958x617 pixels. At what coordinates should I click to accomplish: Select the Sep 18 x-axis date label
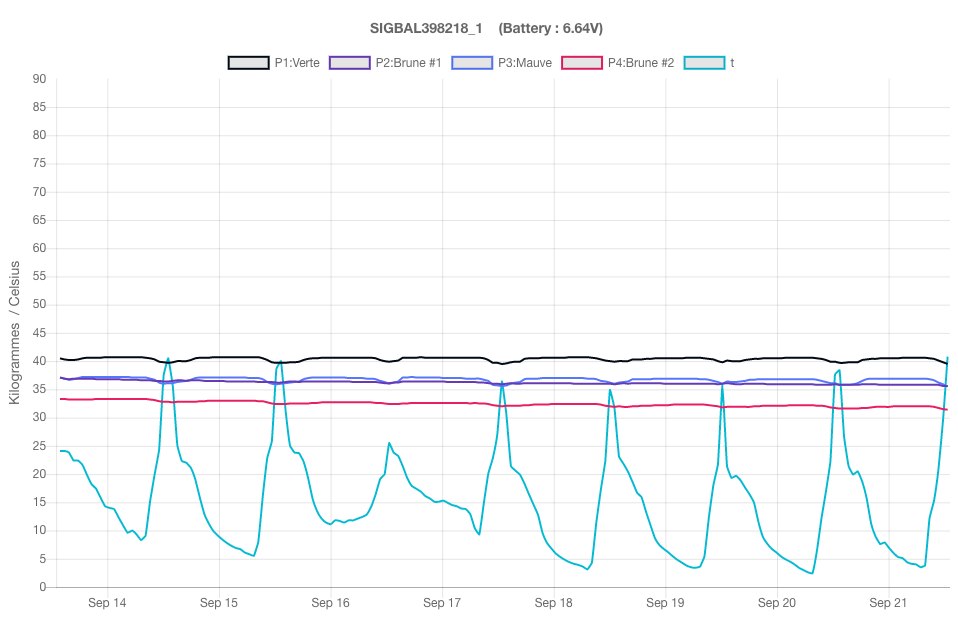[x=553, y=603]
